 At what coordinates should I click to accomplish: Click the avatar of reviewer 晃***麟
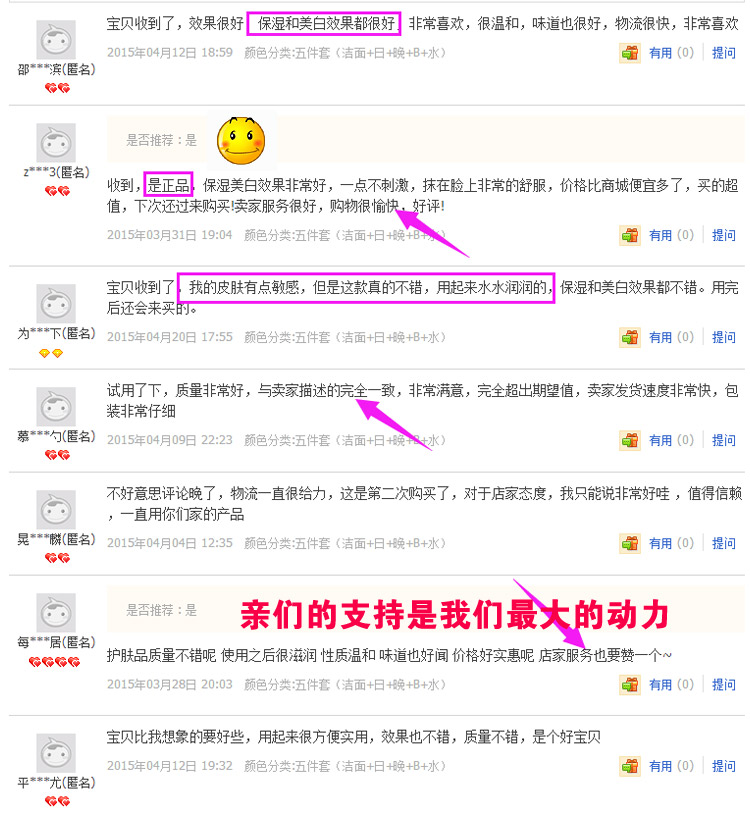click(x=56, y=510)
